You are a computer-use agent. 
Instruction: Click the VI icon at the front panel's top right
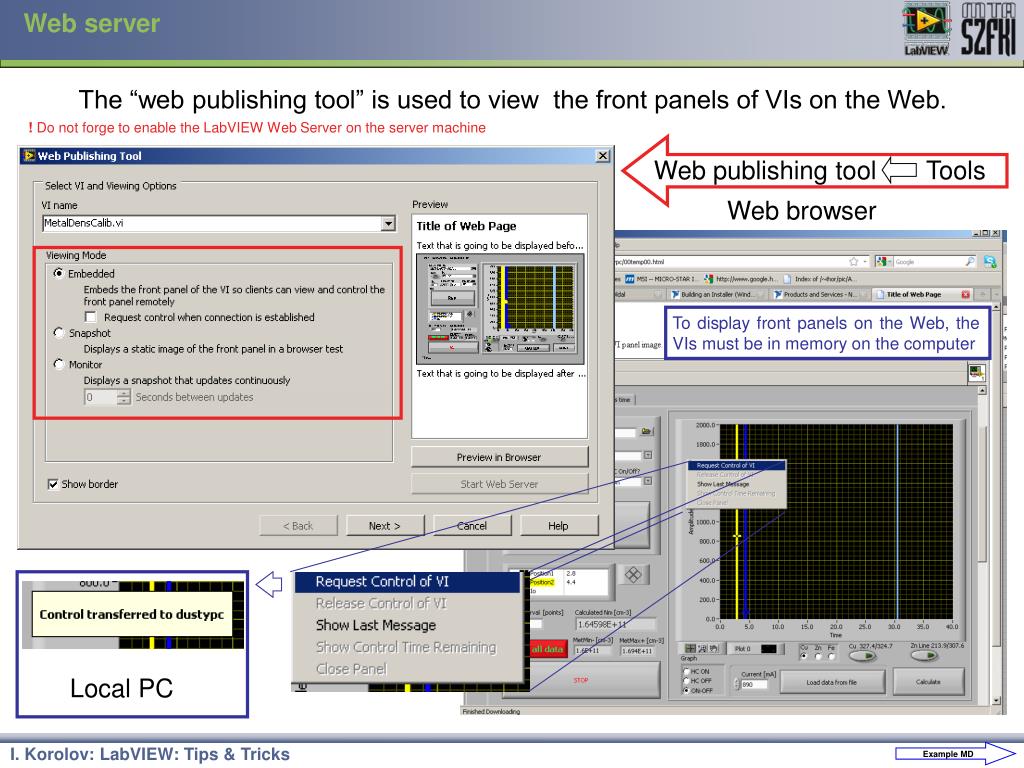coord(976,373)
